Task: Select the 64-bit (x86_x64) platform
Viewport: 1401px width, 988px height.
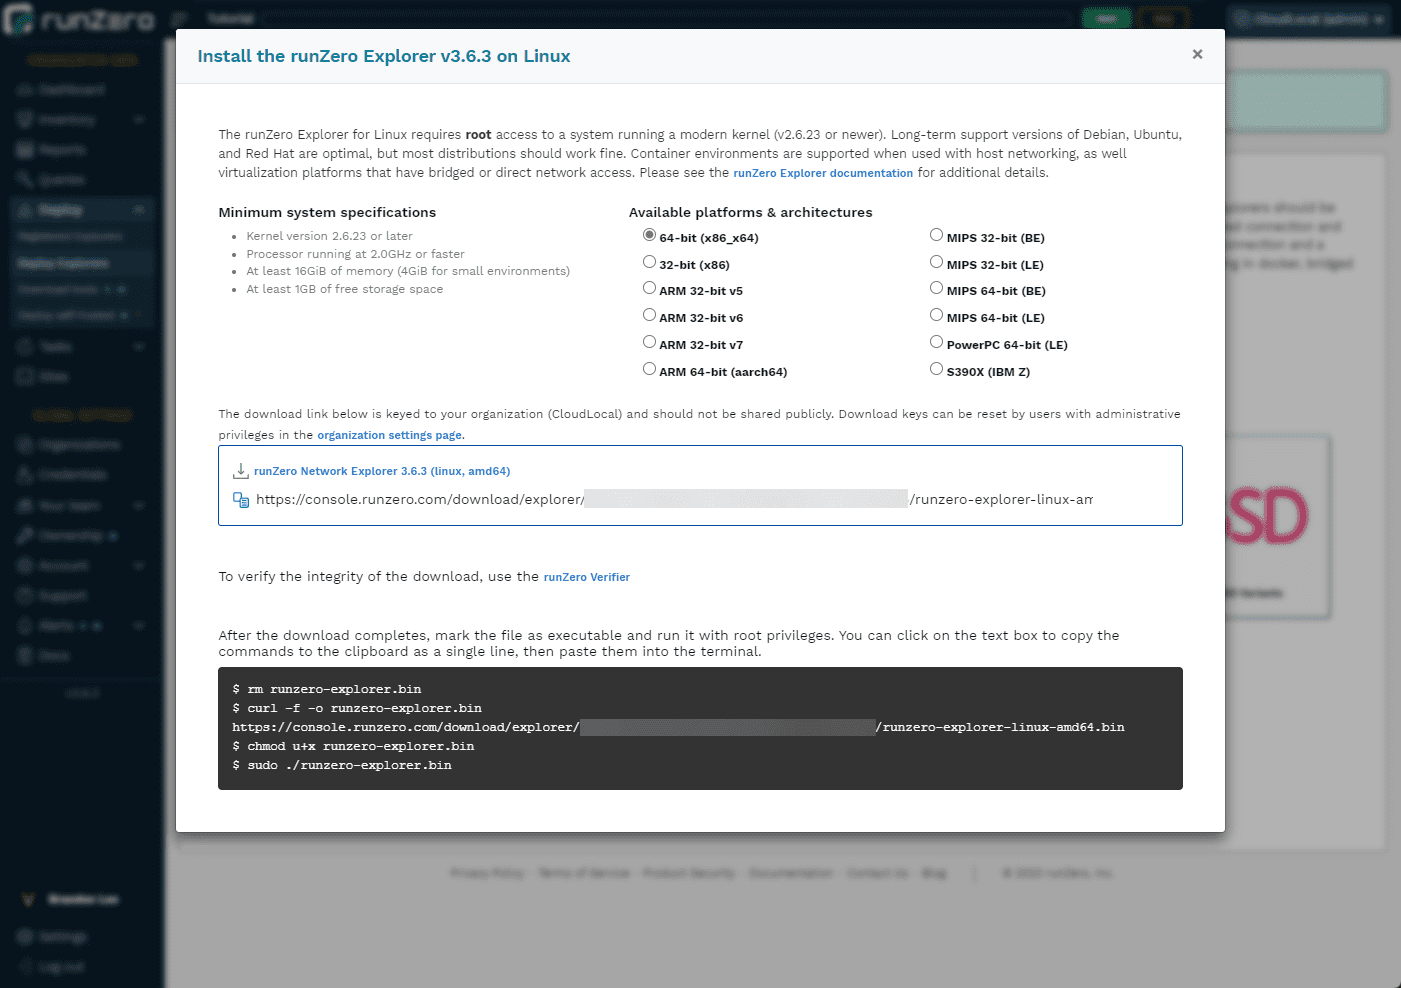Action: tap(649, 235)
